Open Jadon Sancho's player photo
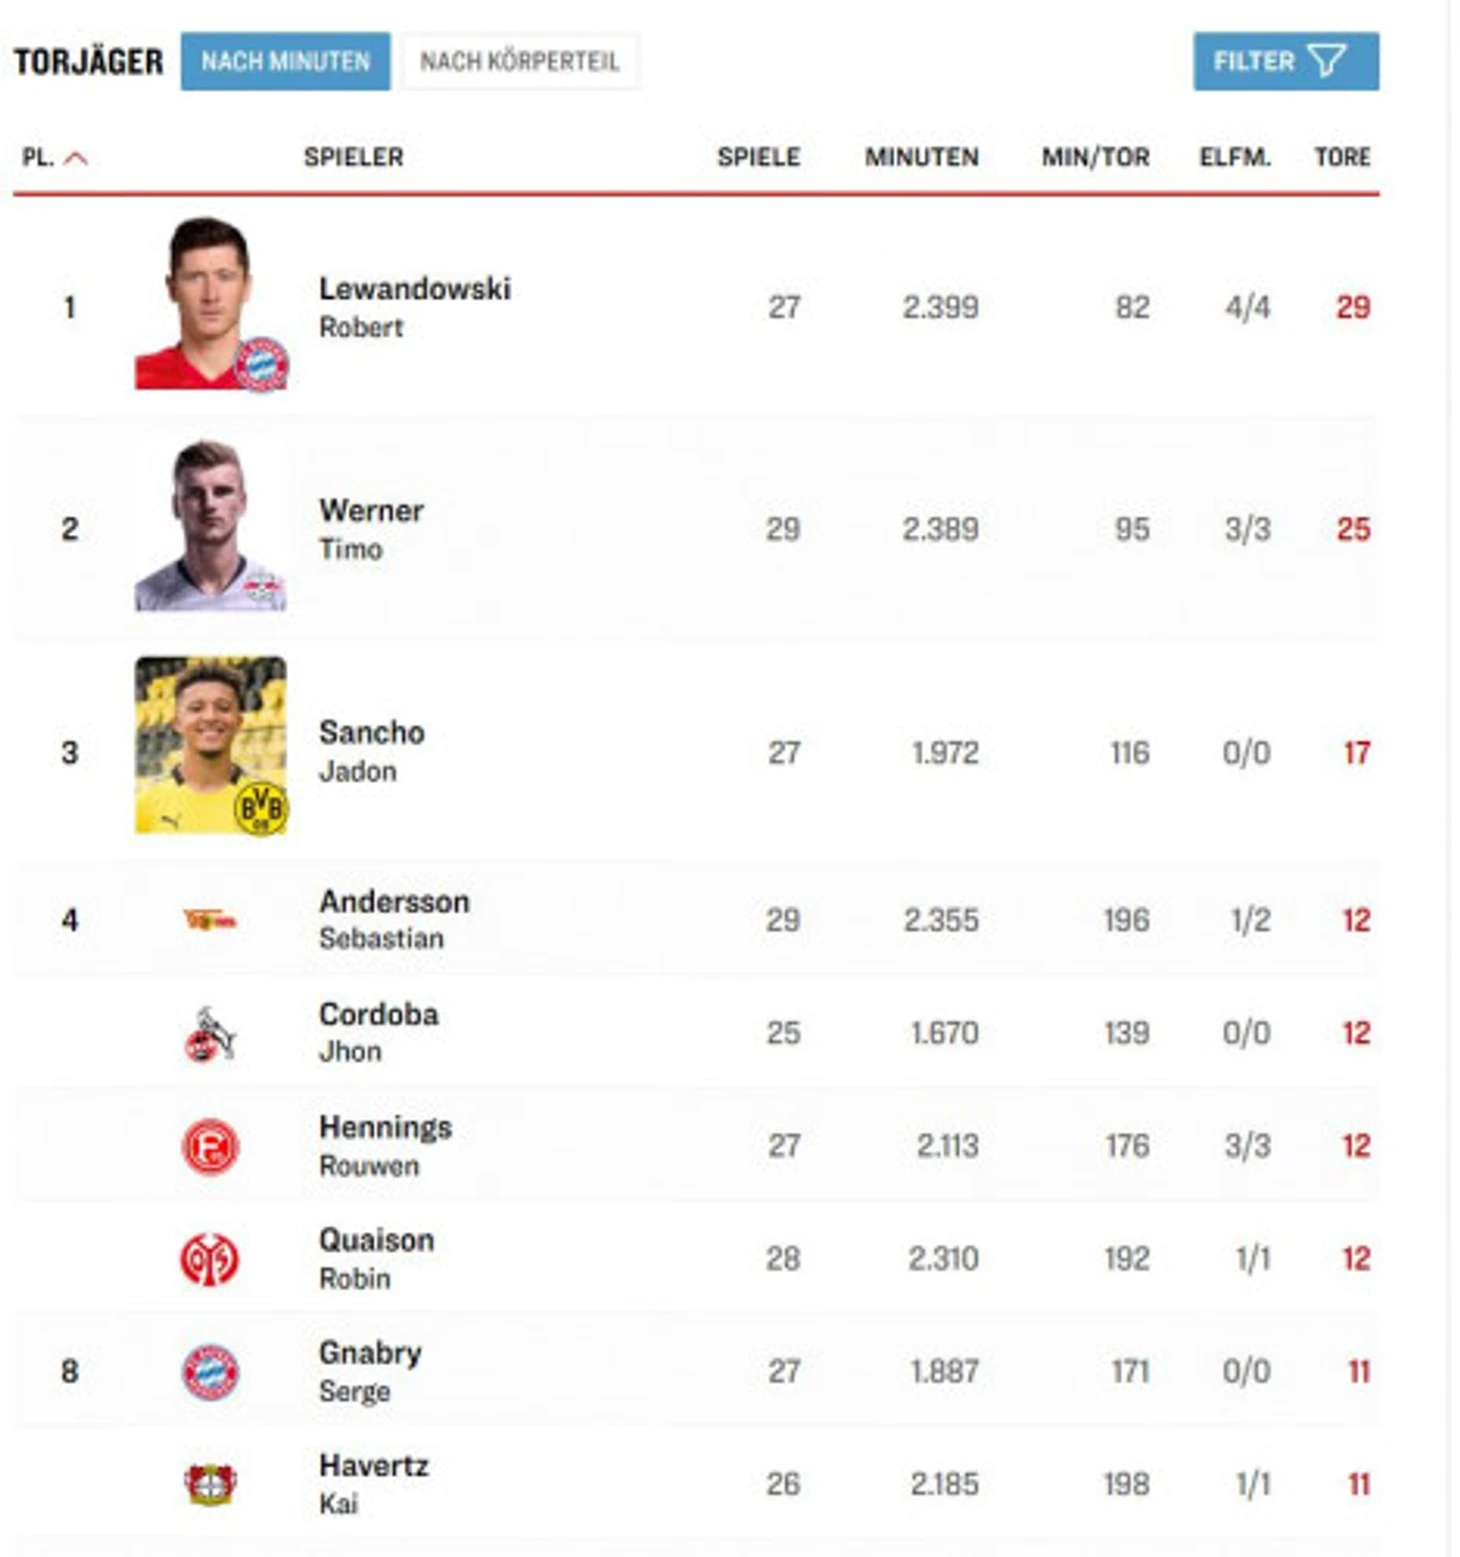 (211, 745)
